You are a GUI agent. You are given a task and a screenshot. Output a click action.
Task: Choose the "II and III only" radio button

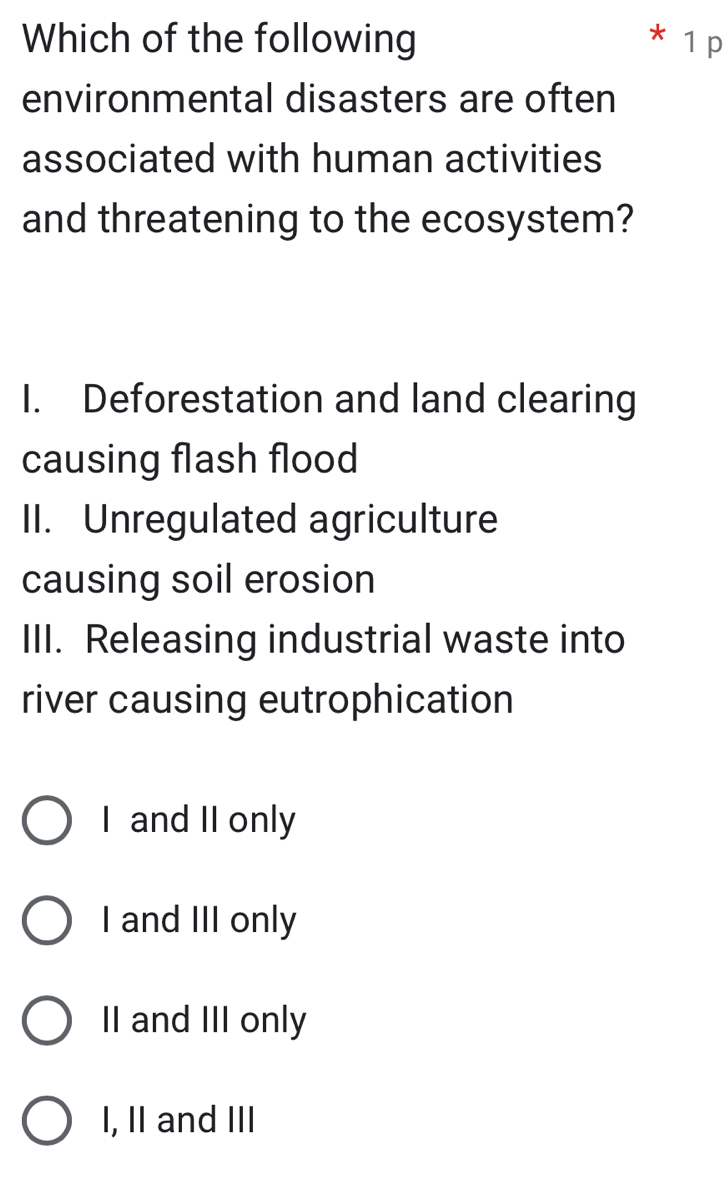pos(47,1021)
